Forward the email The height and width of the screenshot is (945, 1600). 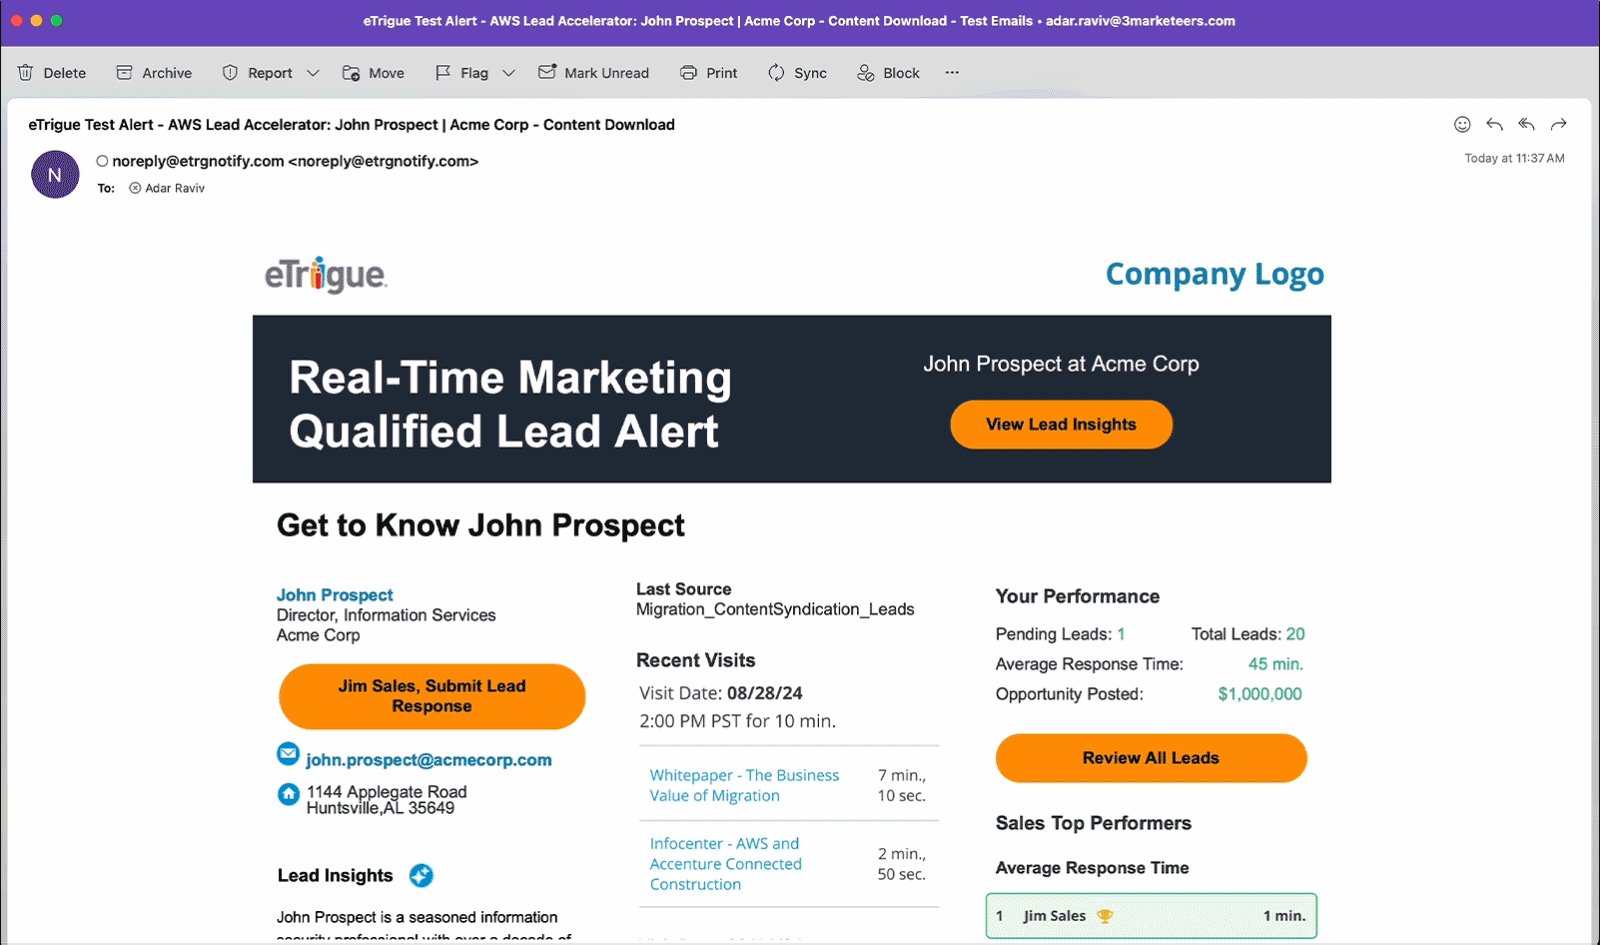tap(1558, 124)
